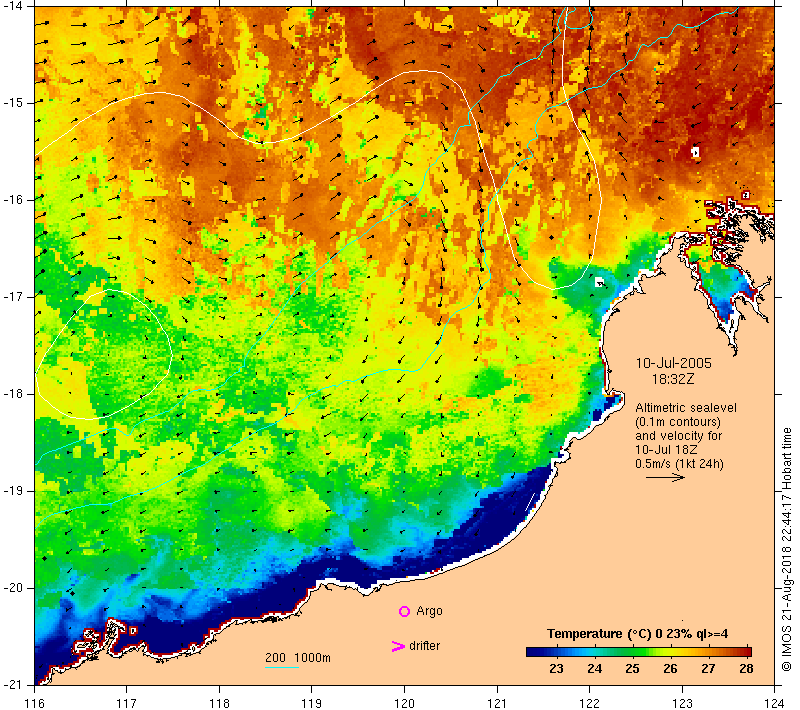Click the 'and velocity for' text

[x=679, y=436]
